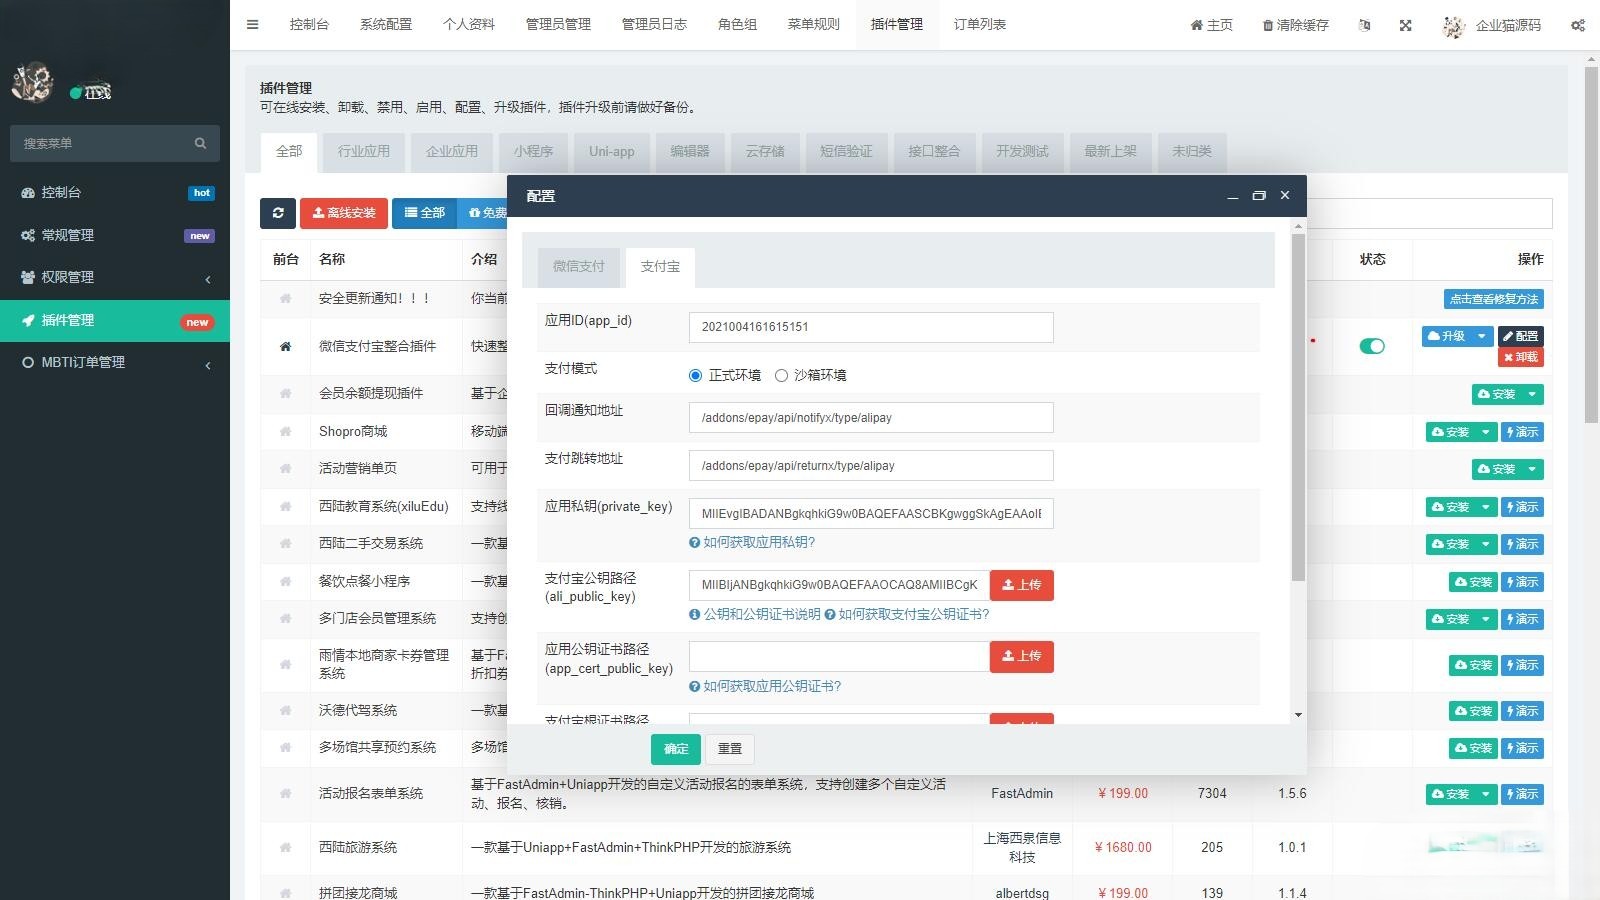Click 上传 for 支付宝公钥路径
This screenshot has height=900, width=1600.
pos(1022,585)
